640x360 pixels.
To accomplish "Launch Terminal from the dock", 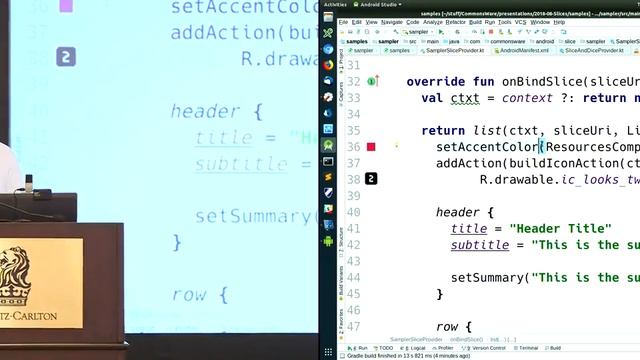I will click(328, 162).
